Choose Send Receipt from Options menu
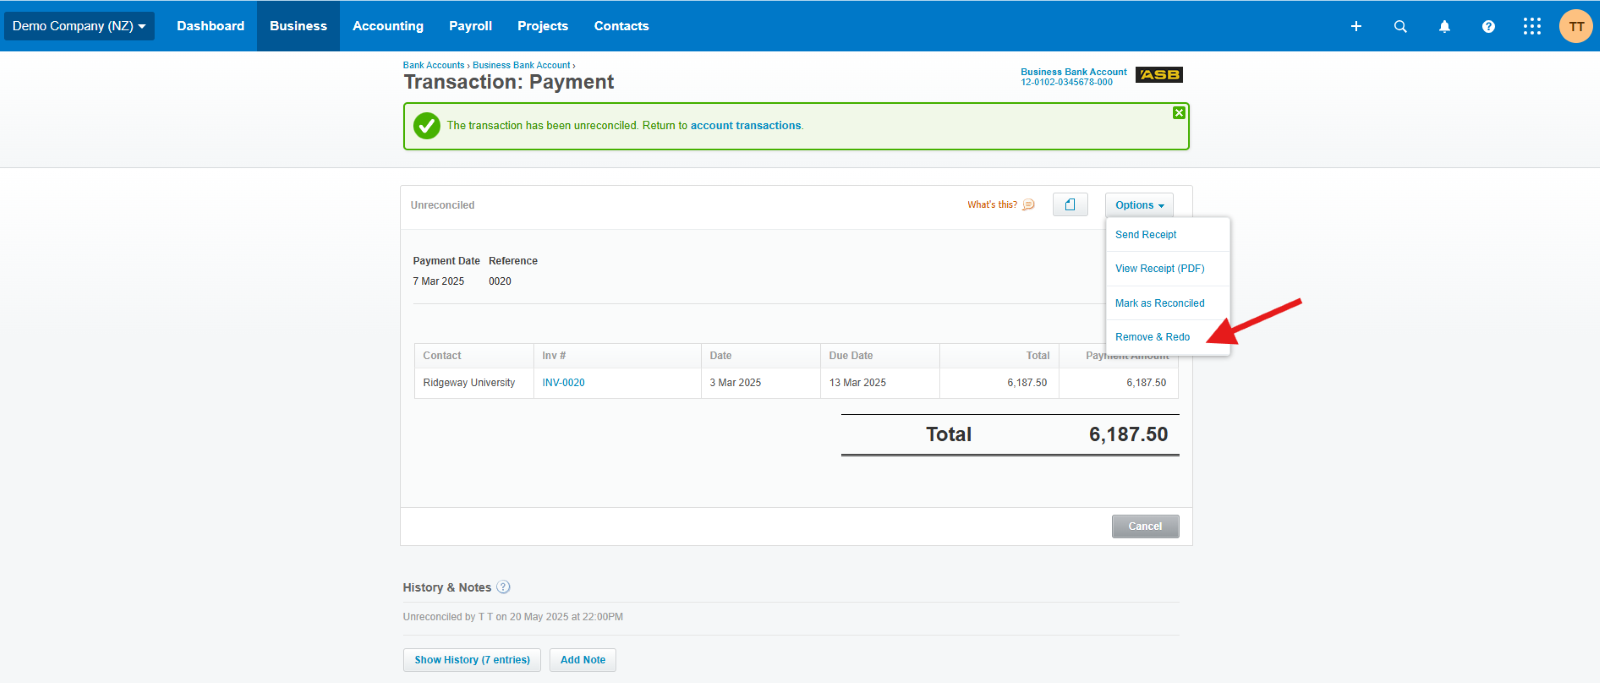The image size is (1600, 683). [x=1146, y=234]
